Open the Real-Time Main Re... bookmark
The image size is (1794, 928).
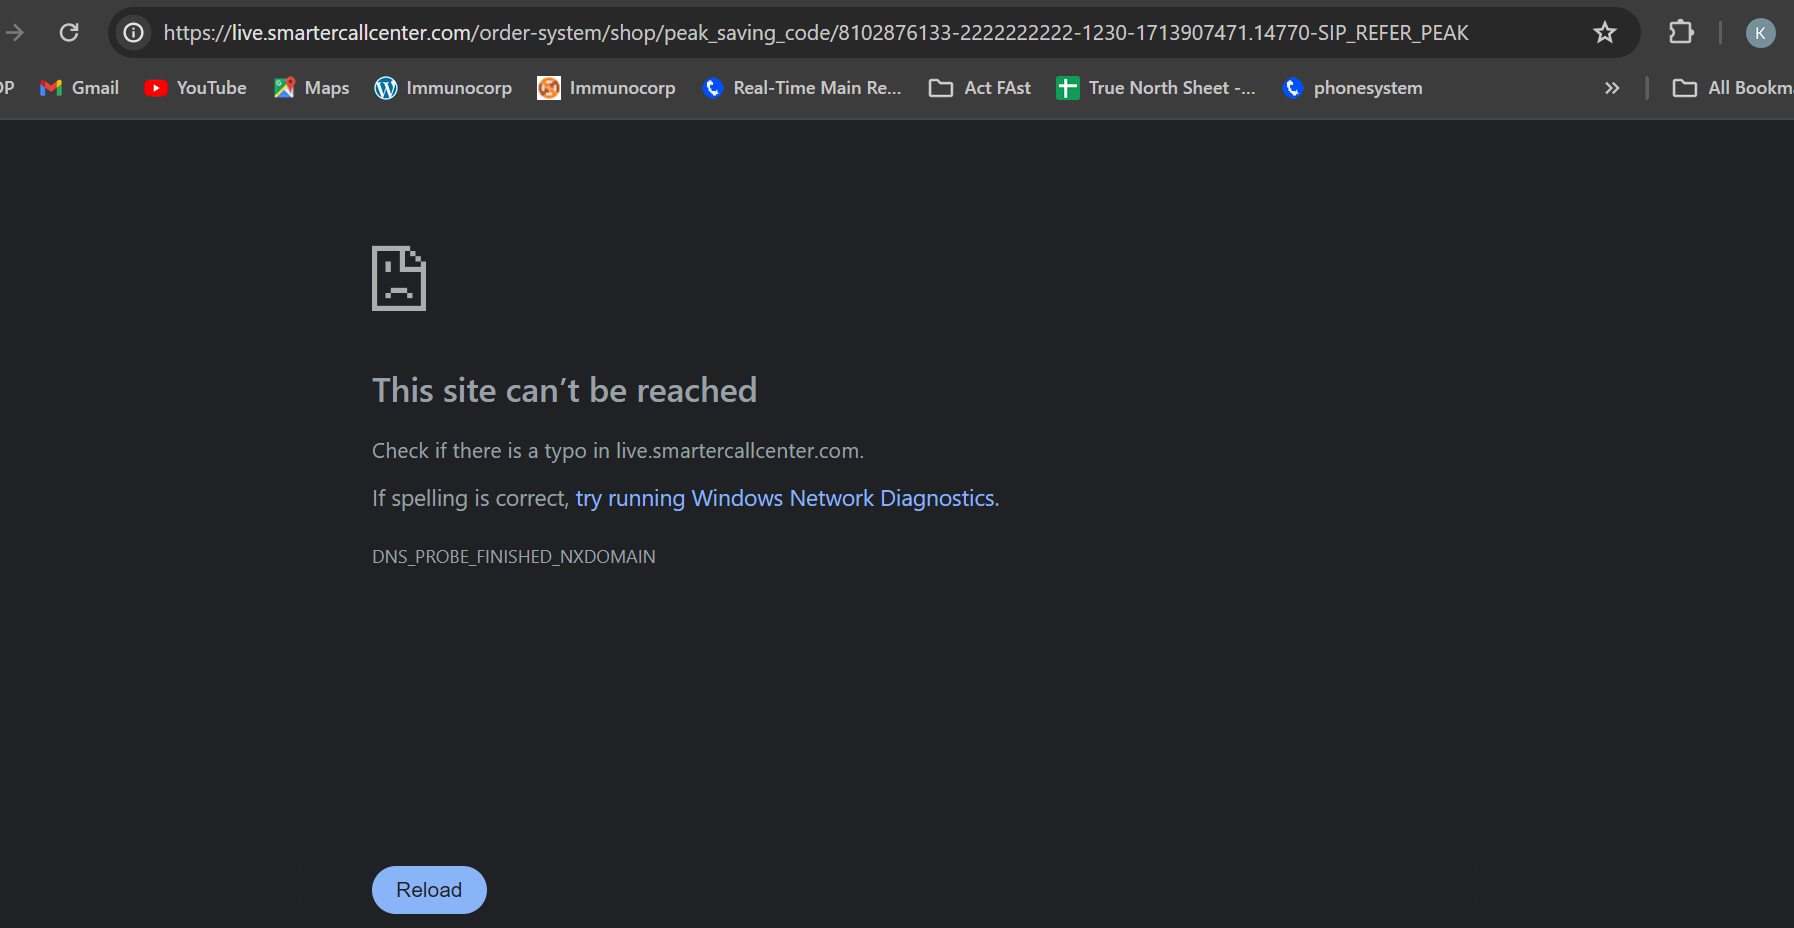(802, 88)
